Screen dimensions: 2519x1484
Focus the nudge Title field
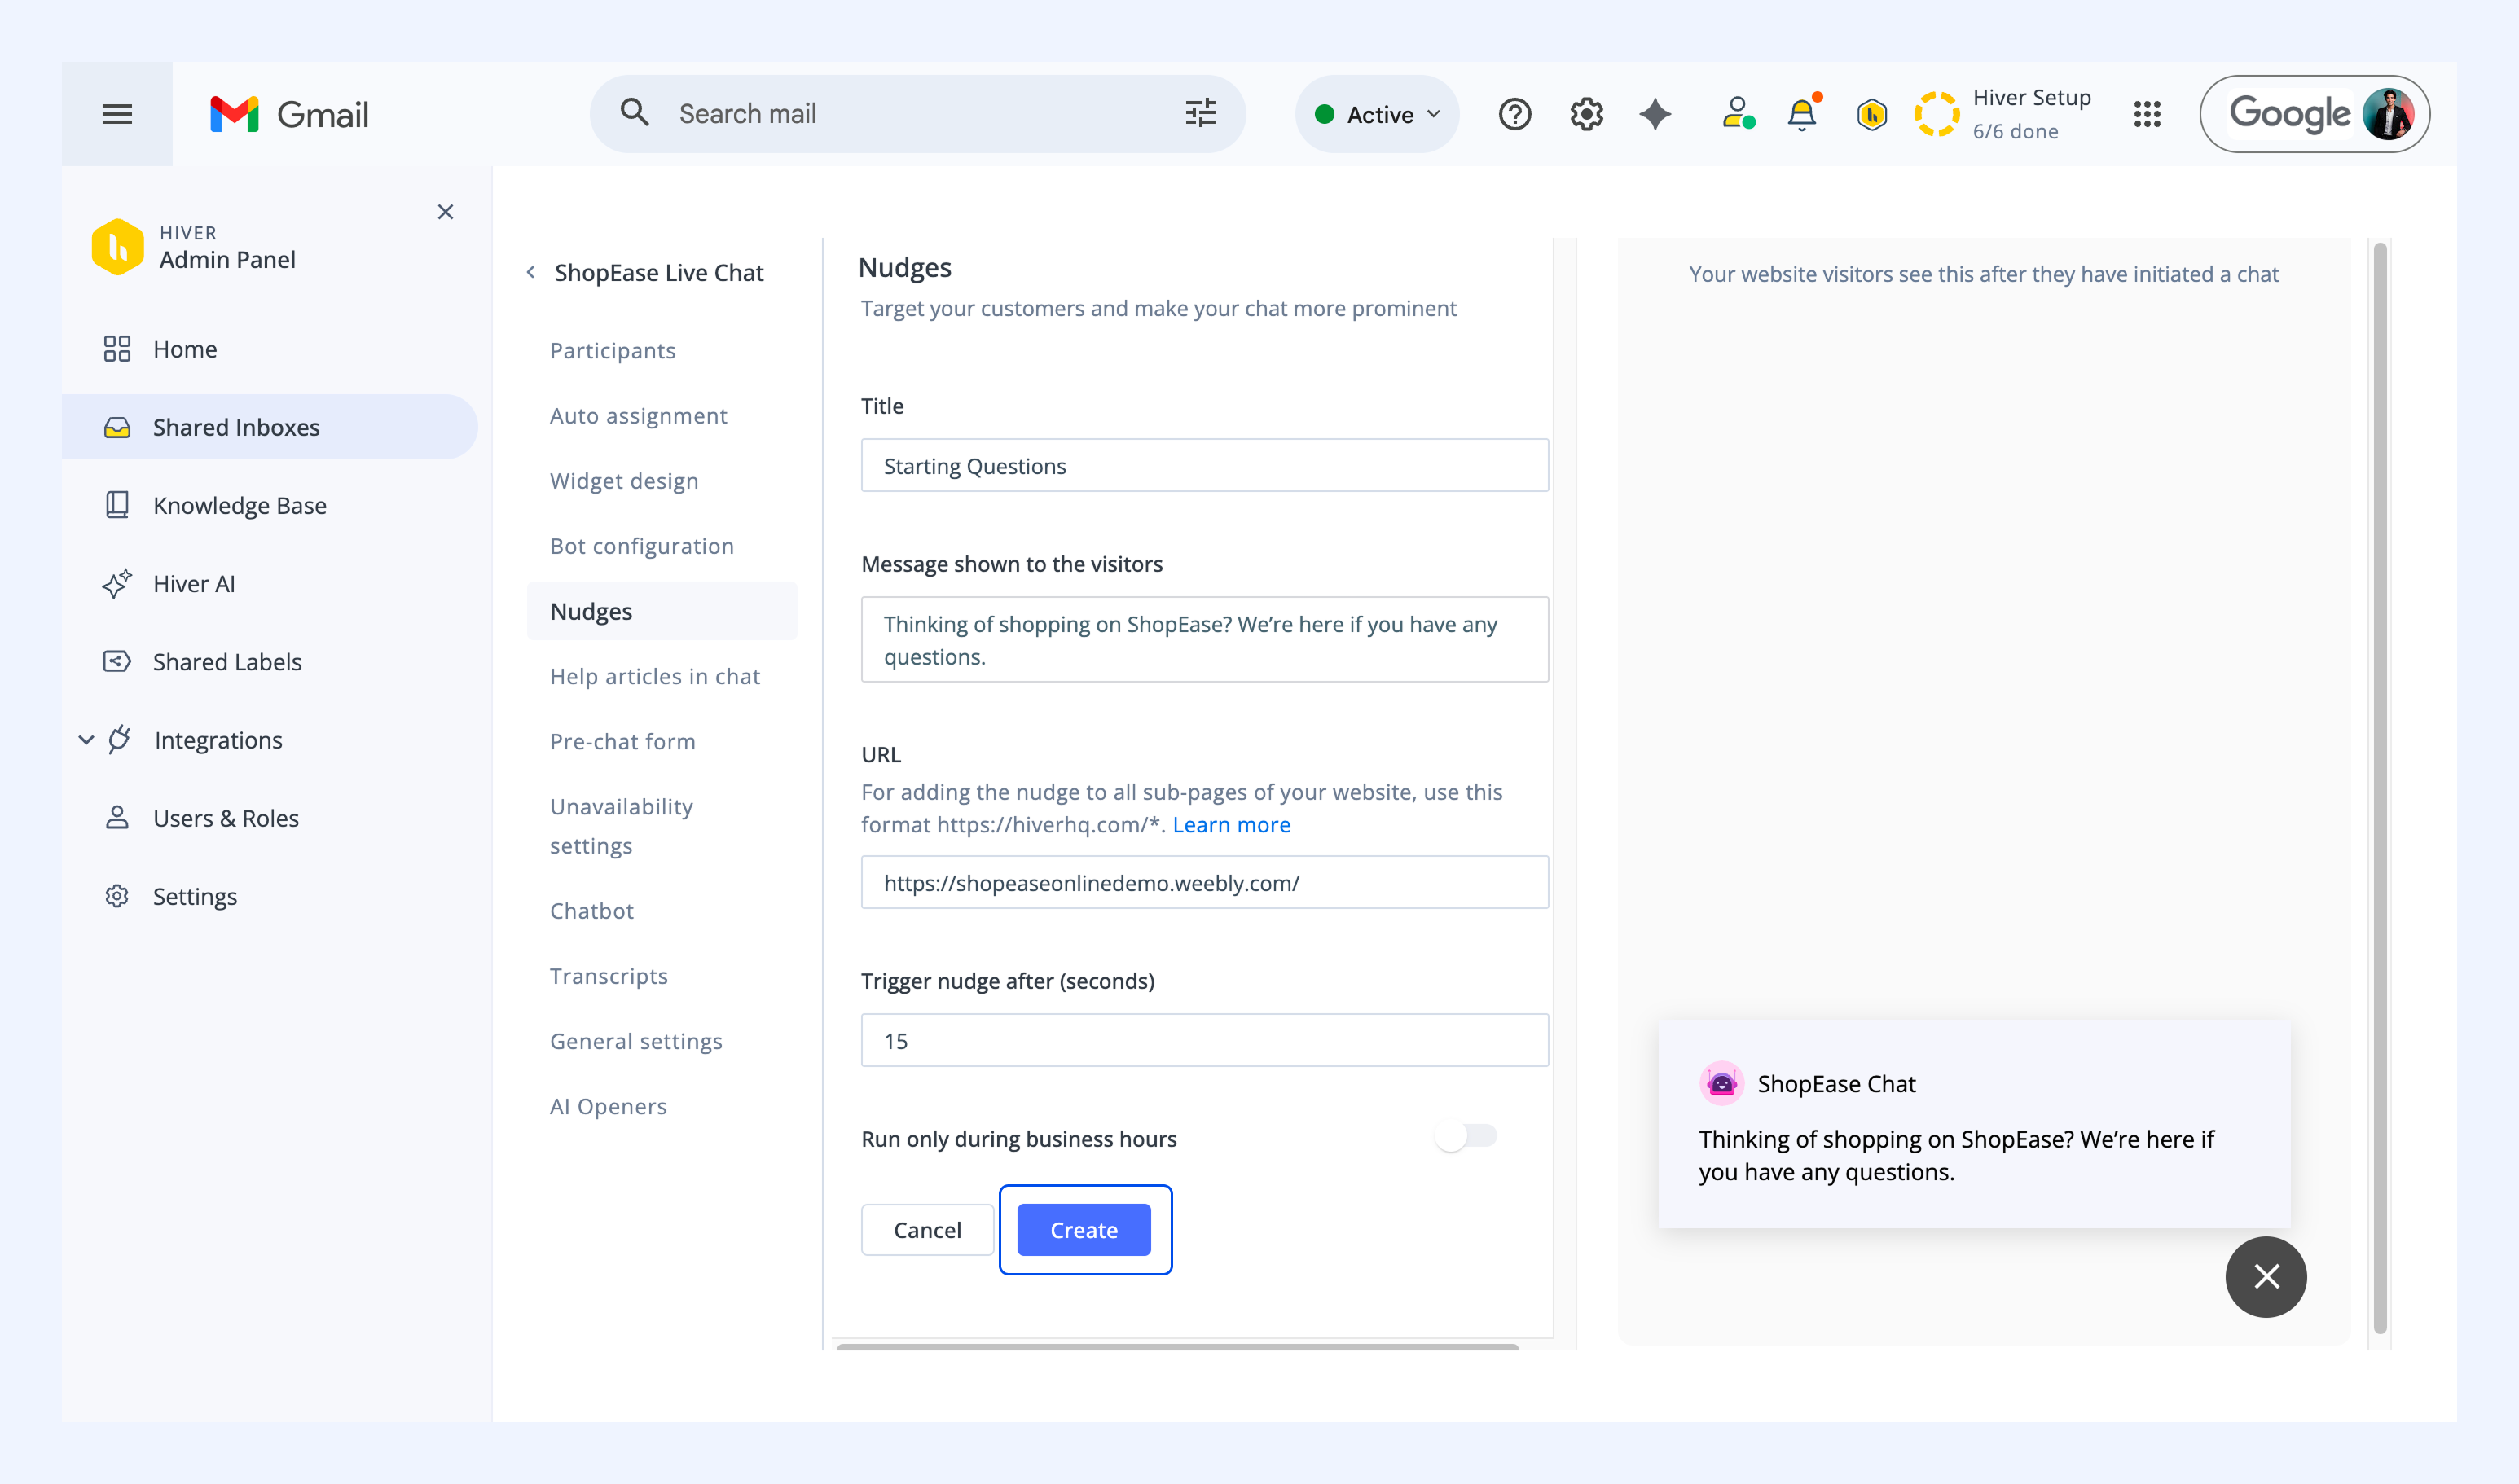point(1204,465)
